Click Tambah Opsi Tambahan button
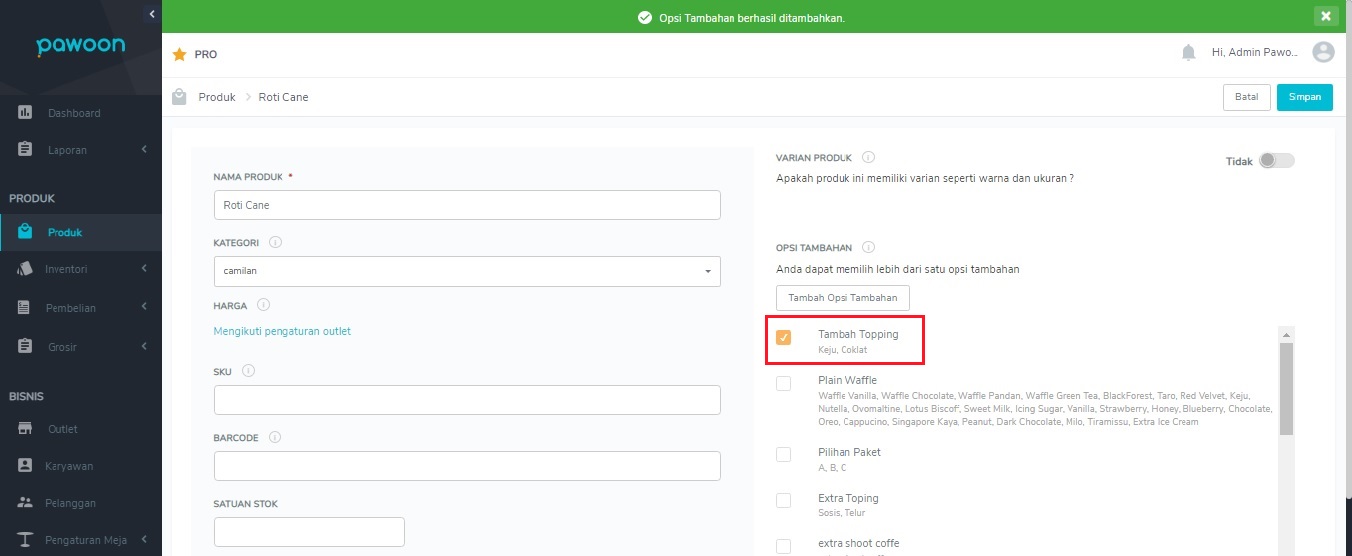Screen dimensions: 1352x556 843,298
